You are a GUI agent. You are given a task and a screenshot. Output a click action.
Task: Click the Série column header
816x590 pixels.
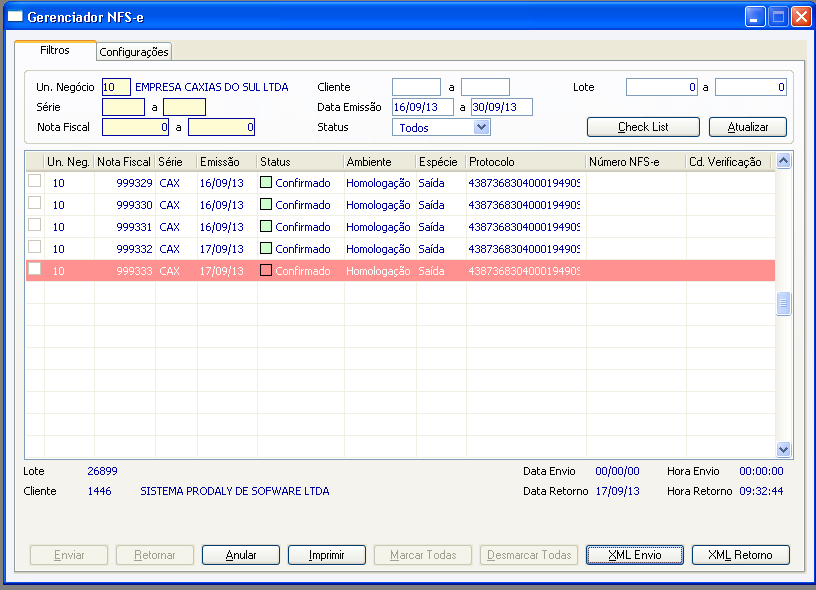[x=176, y=162]
